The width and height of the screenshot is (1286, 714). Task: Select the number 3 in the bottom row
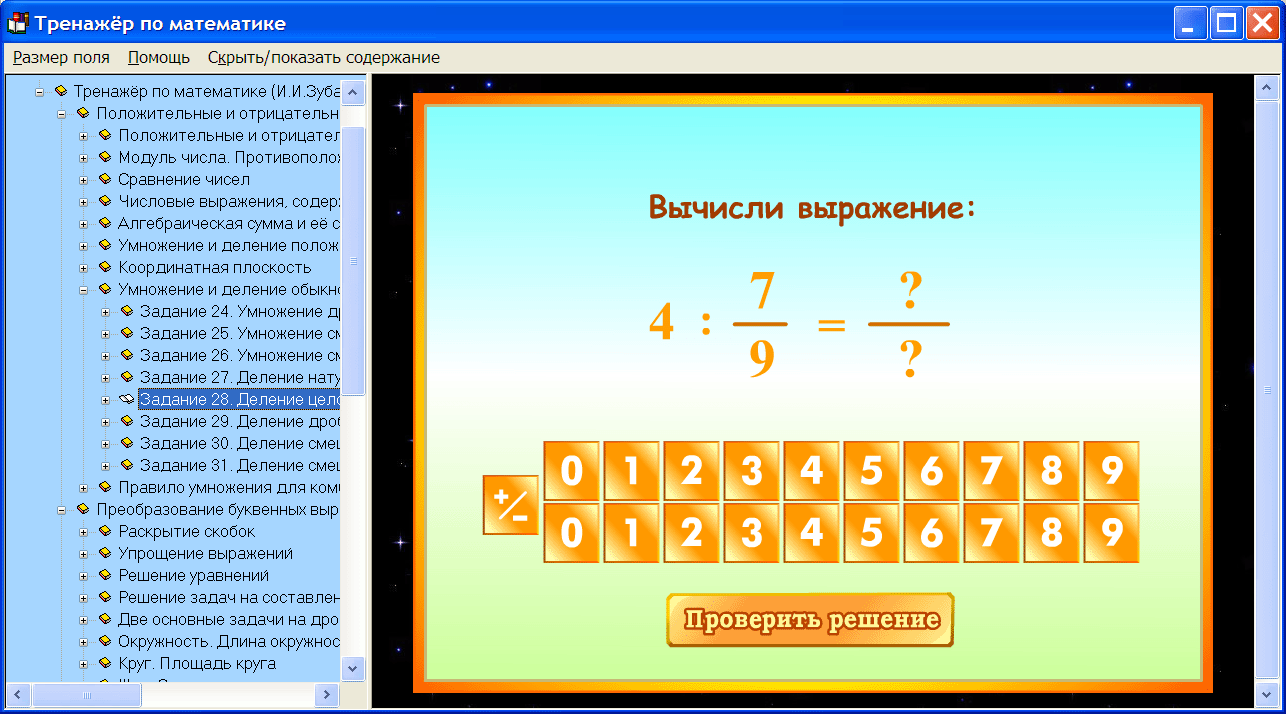tap(751, 533)
